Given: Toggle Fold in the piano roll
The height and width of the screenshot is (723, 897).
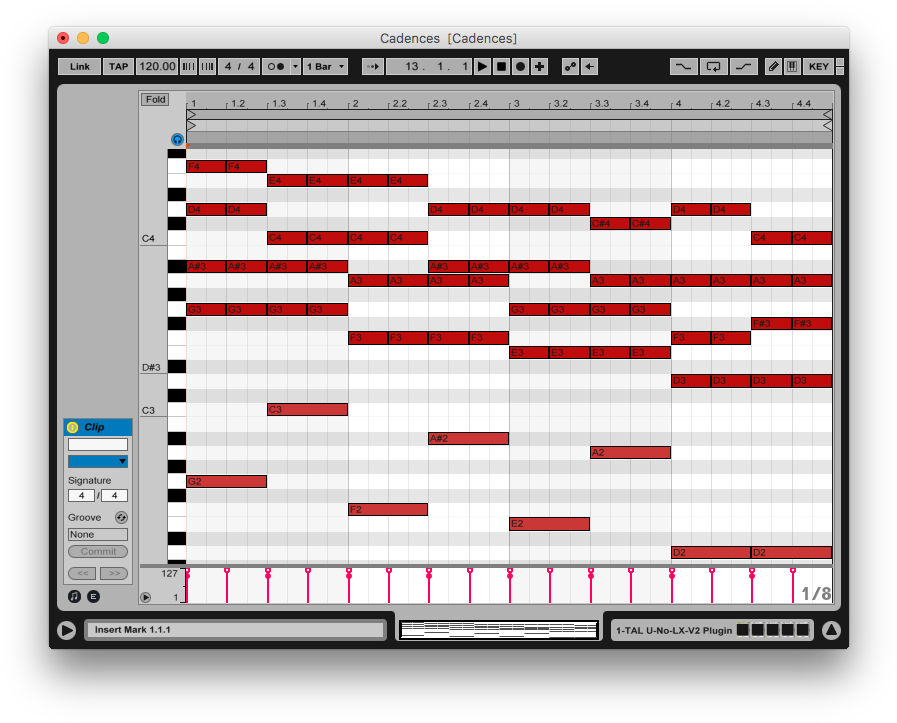Looking at the screenshot, I should click(153, 99).
